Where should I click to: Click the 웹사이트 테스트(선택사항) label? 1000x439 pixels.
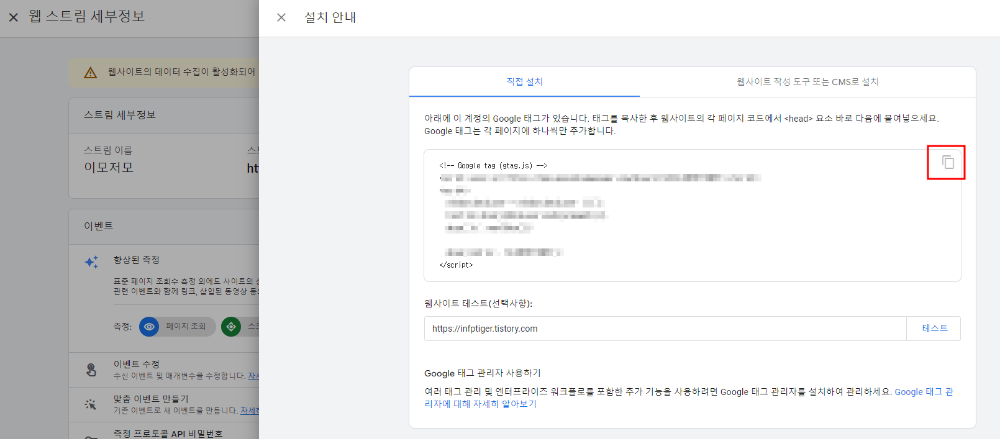pos(478,304)
